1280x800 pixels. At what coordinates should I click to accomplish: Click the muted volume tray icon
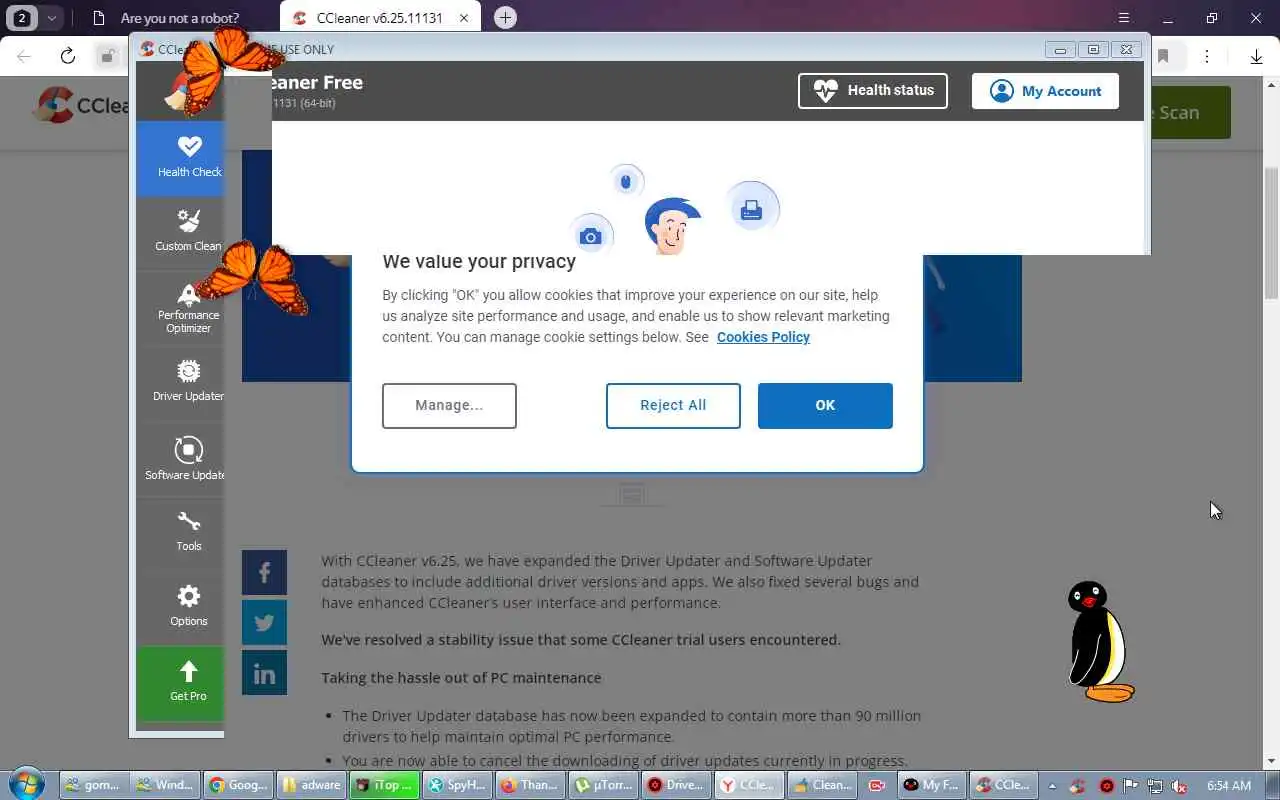pyautogui.click(x=1180, y=786)
